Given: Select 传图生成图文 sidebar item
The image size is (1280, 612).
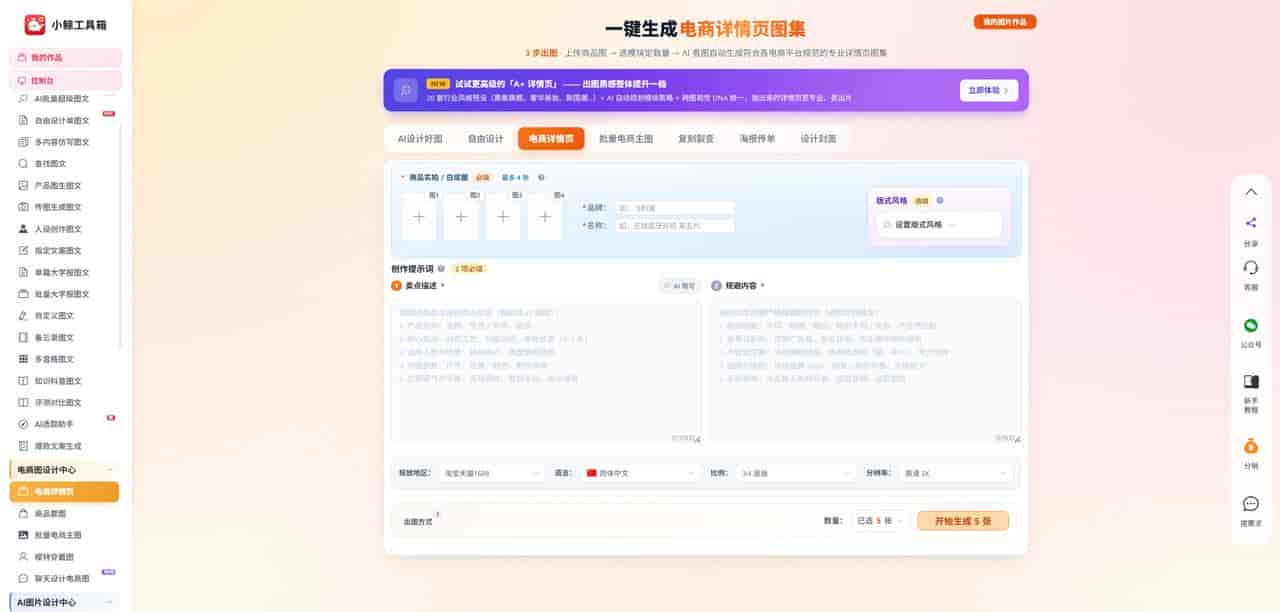Looking at the screenshot, I should 64,207.
